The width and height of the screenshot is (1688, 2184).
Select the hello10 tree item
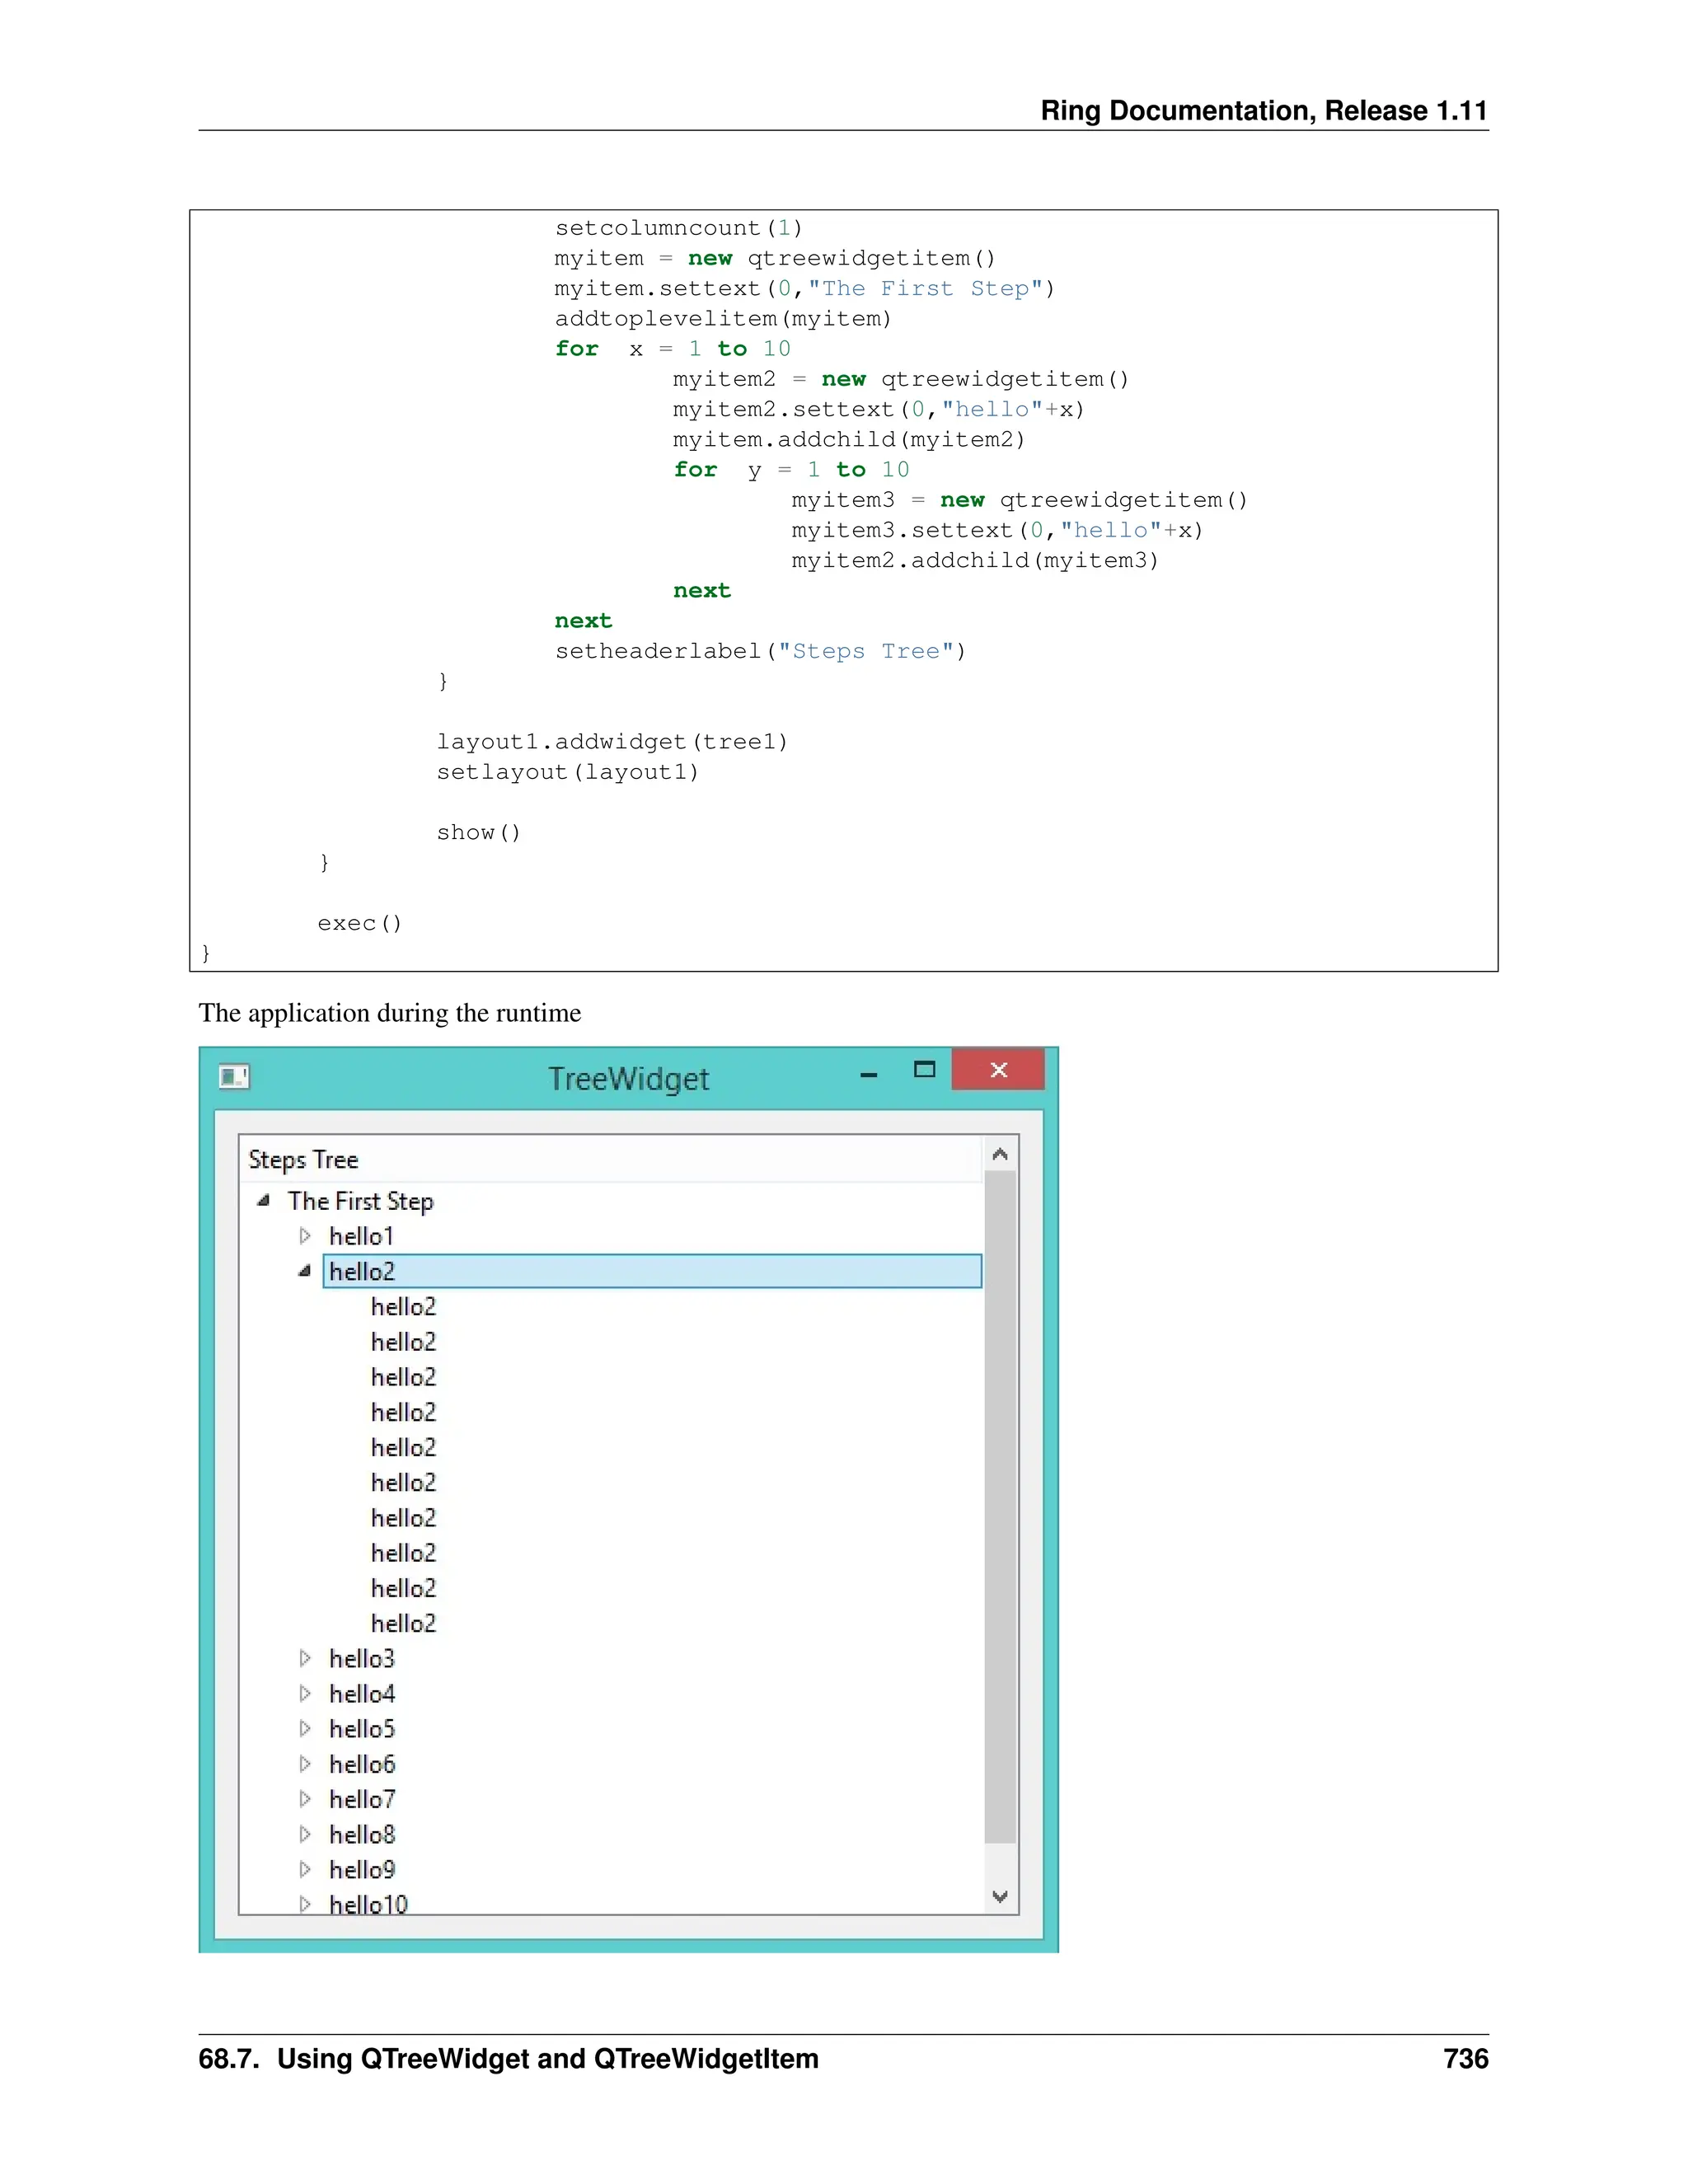tap(368, 1903)
